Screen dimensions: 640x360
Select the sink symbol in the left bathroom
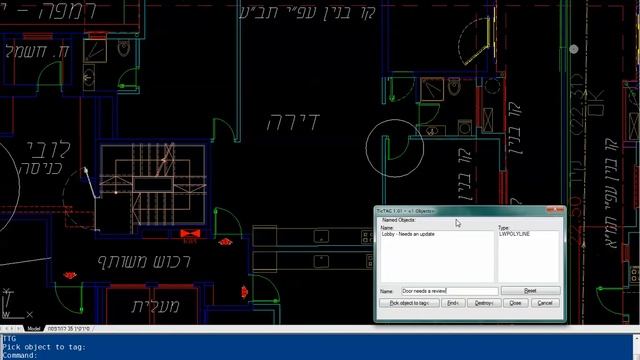[89, 77]
